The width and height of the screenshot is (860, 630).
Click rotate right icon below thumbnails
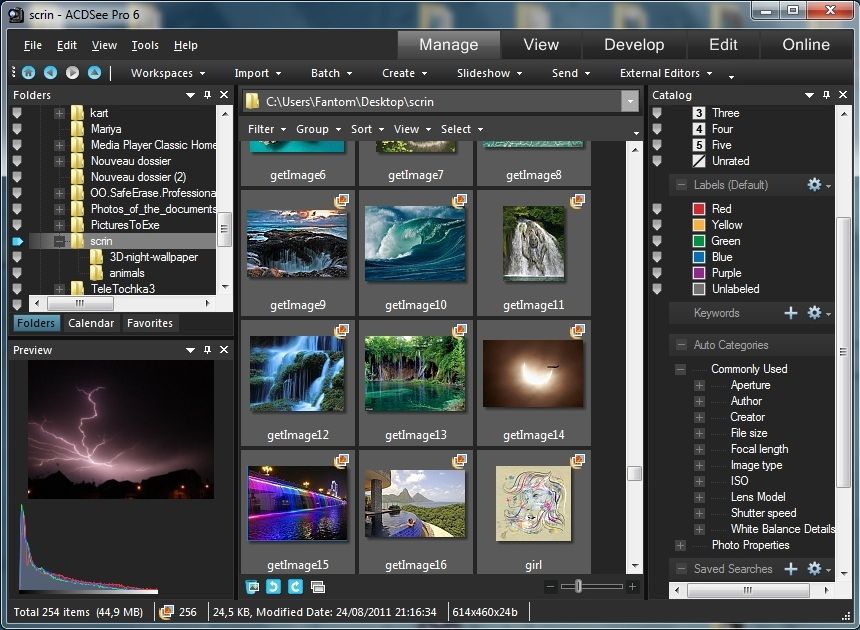pyautogui.click(x=295, y=587)
